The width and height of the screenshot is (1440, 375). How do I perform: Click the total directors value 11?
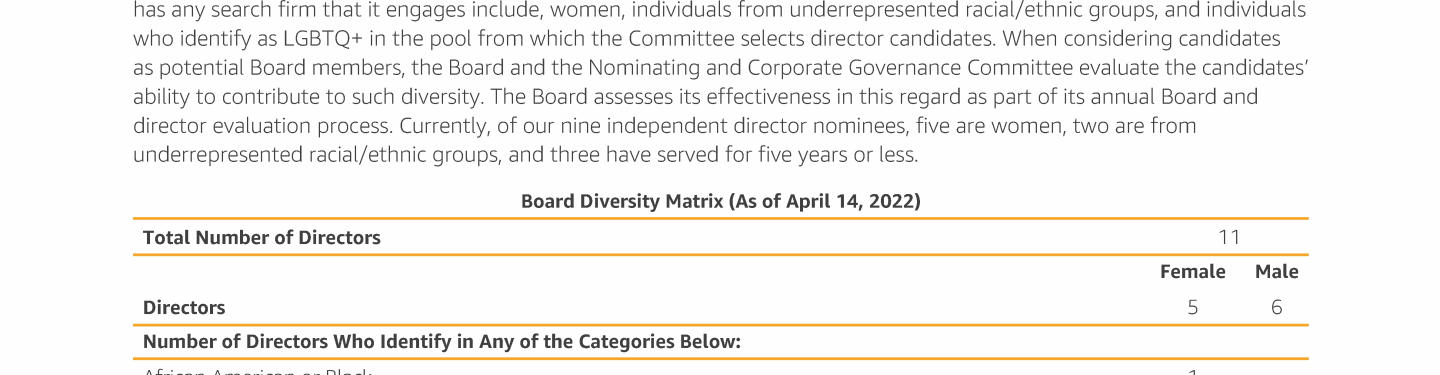tap(1229, 237)
